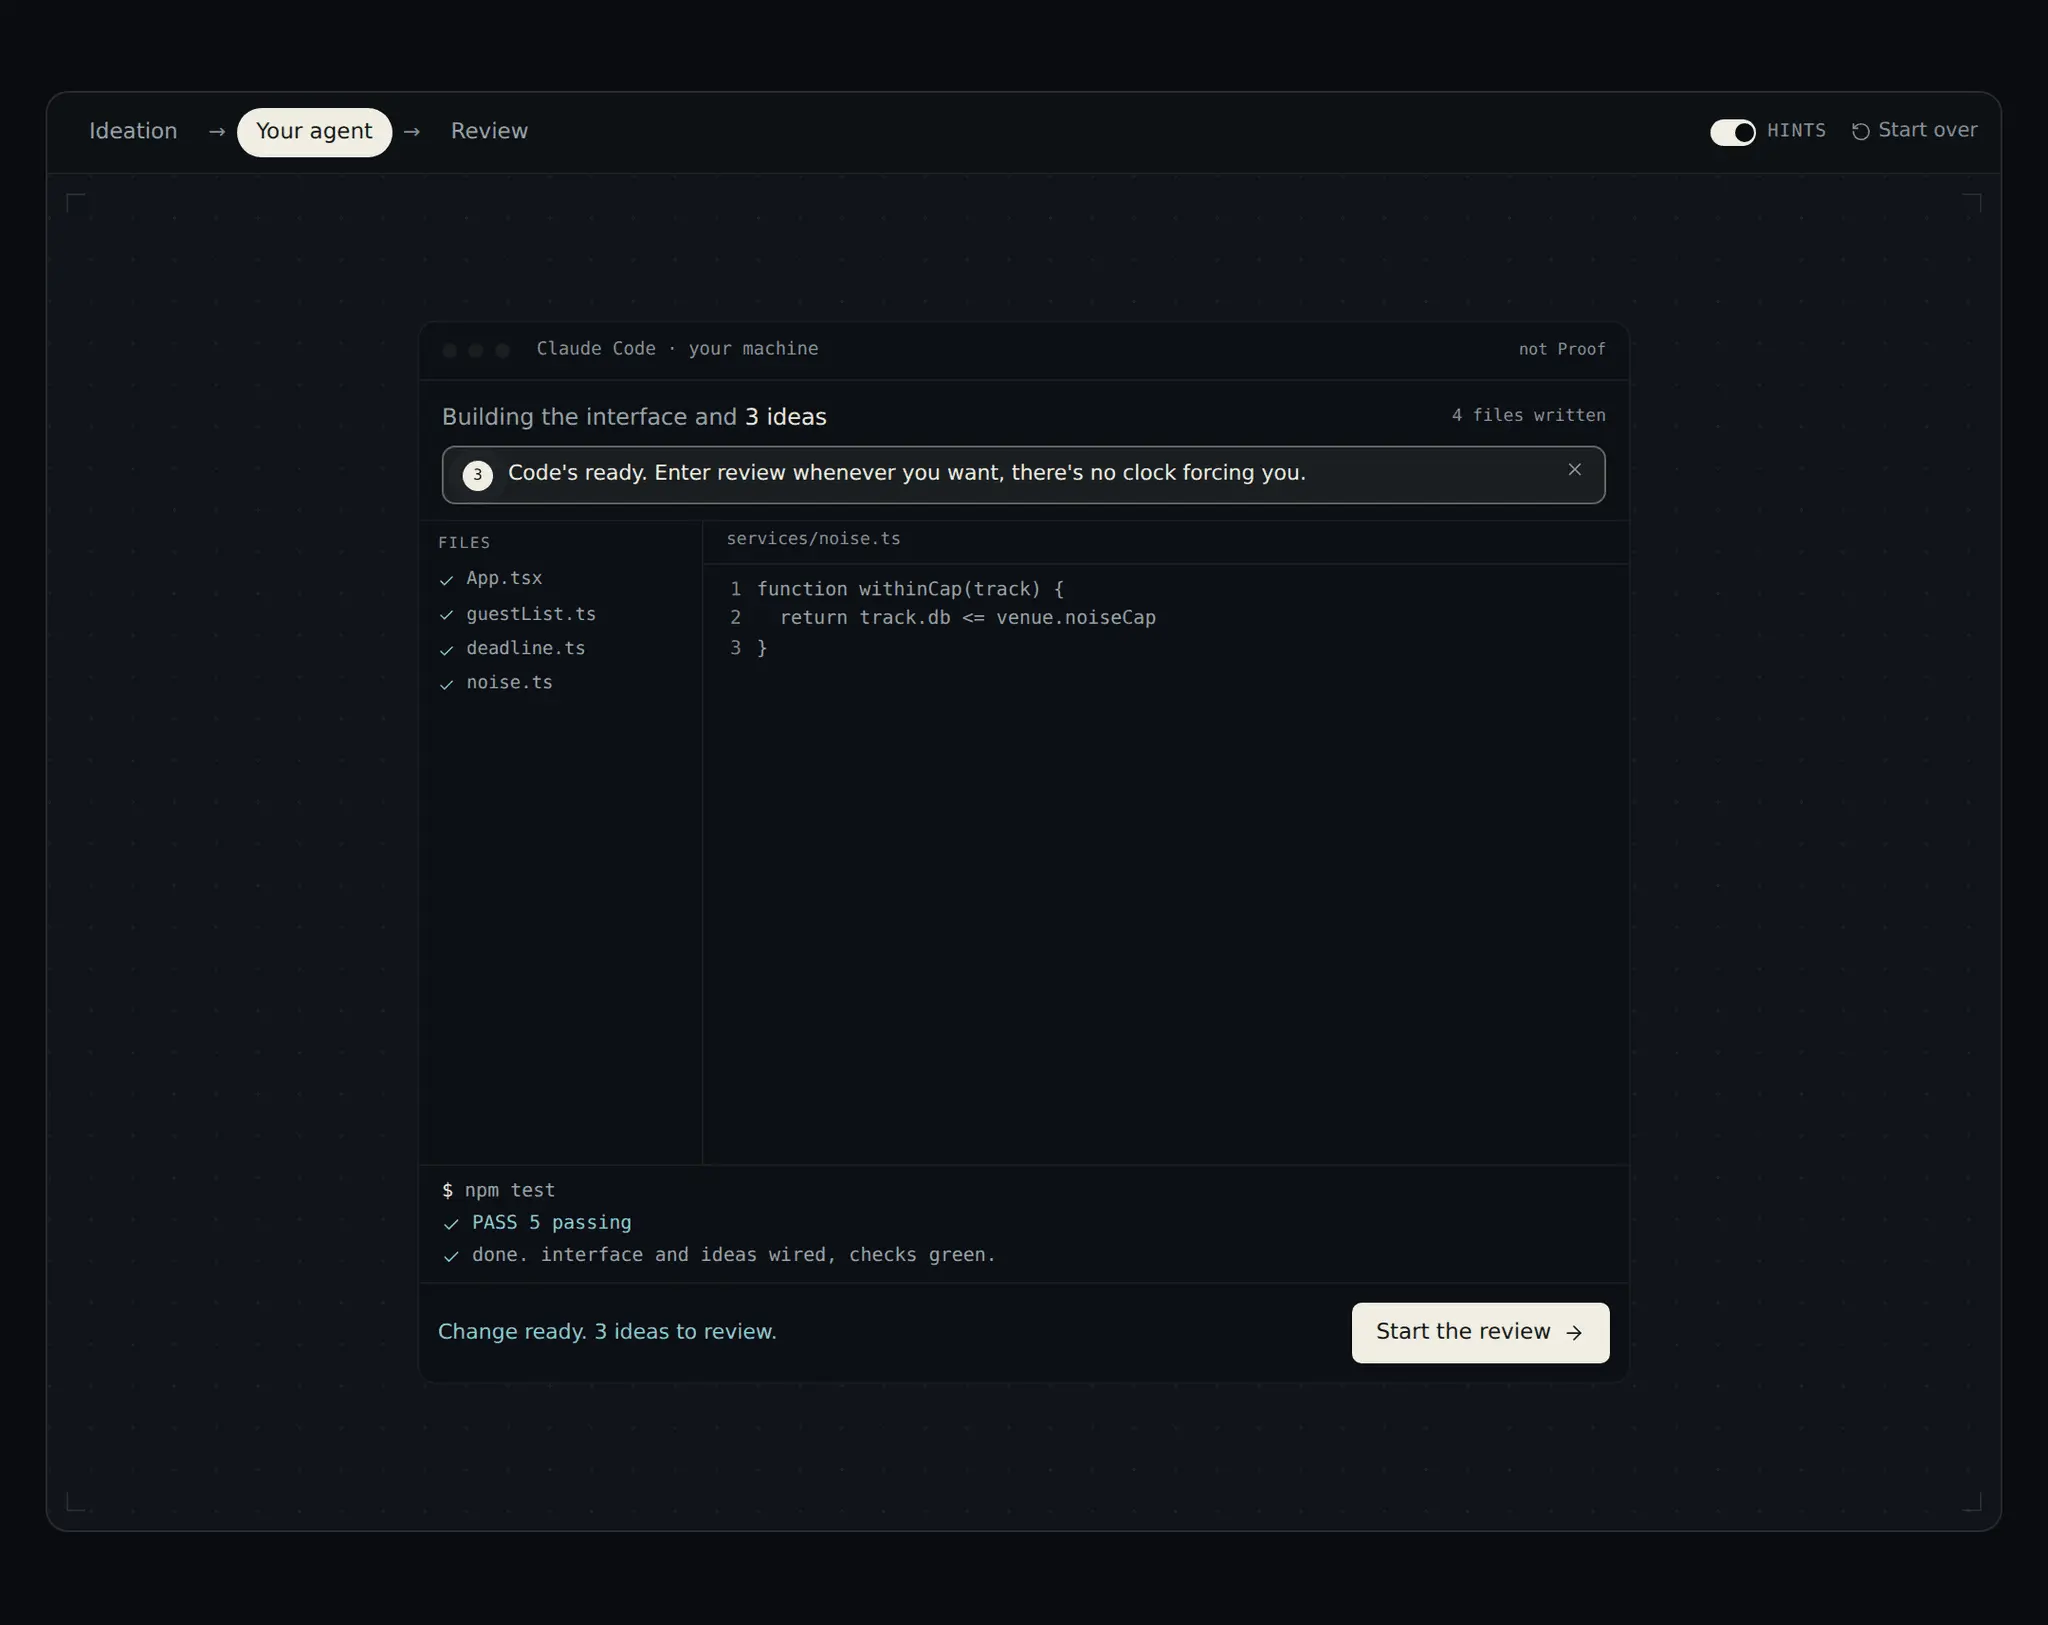The image size is (2048, 1625).
Task: Select noise.ts in the files list
Action: coord(509,682)
